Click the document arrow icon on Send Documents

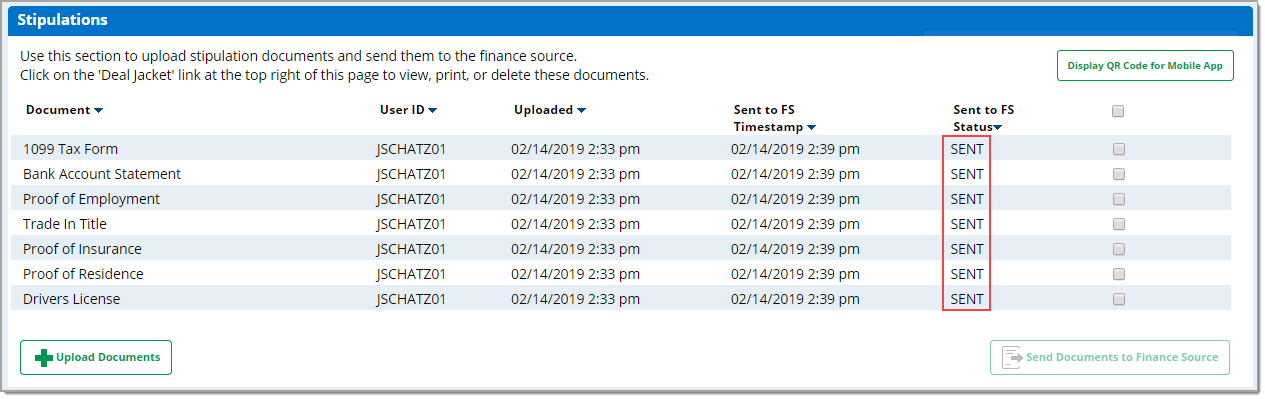(1012, 357)
